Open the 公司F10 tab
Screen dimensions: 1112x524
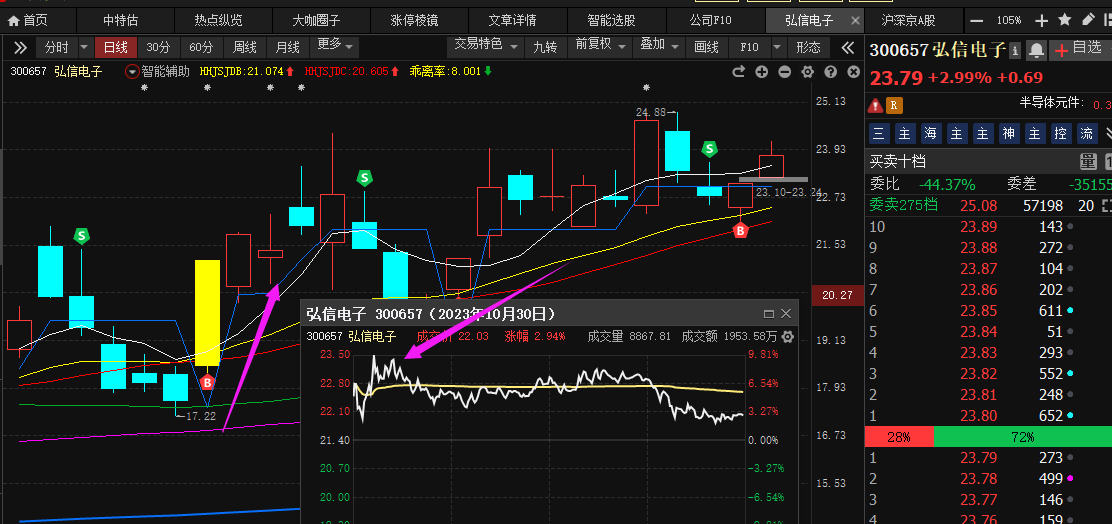(710, 20)
